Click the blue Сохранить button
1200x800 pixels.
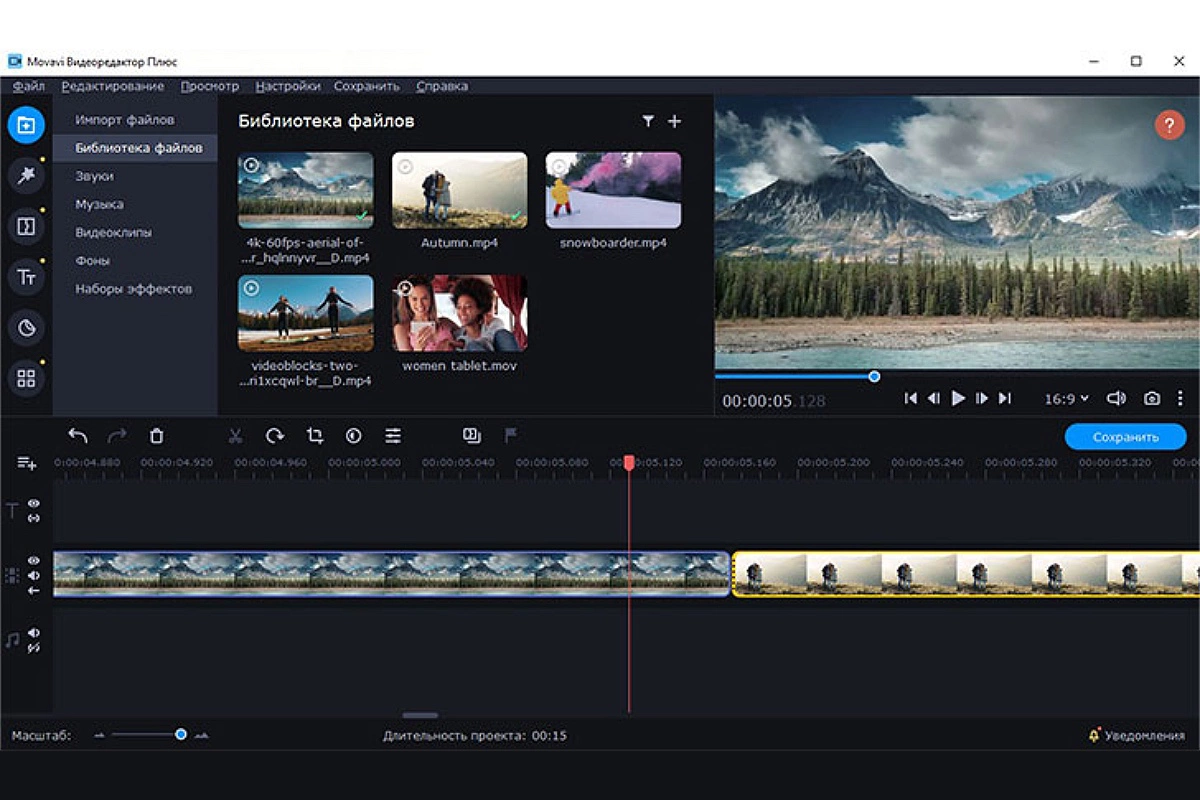(x=1128, y=437)
